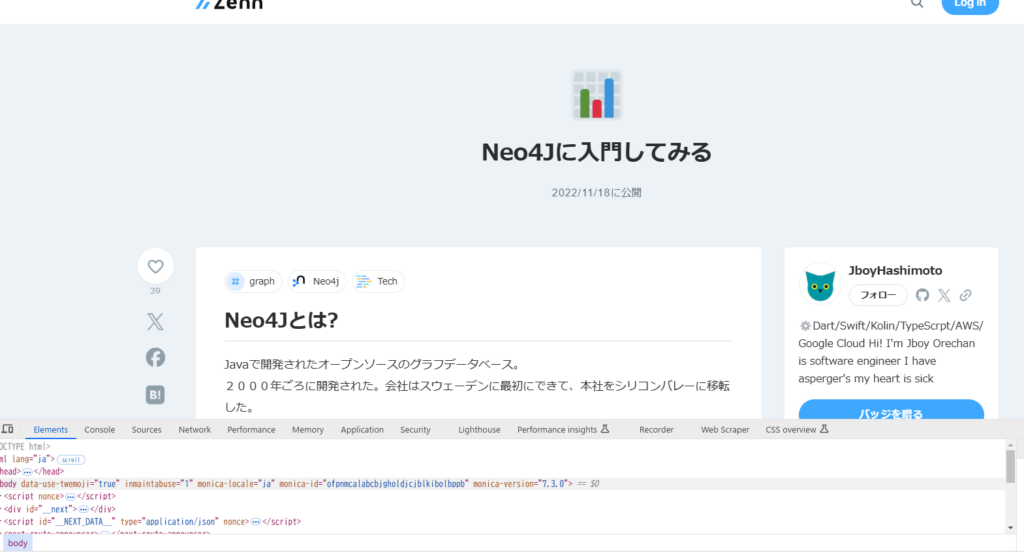
Task: Click DevTools scrollbar down arrow
Action: point(1010,528)
